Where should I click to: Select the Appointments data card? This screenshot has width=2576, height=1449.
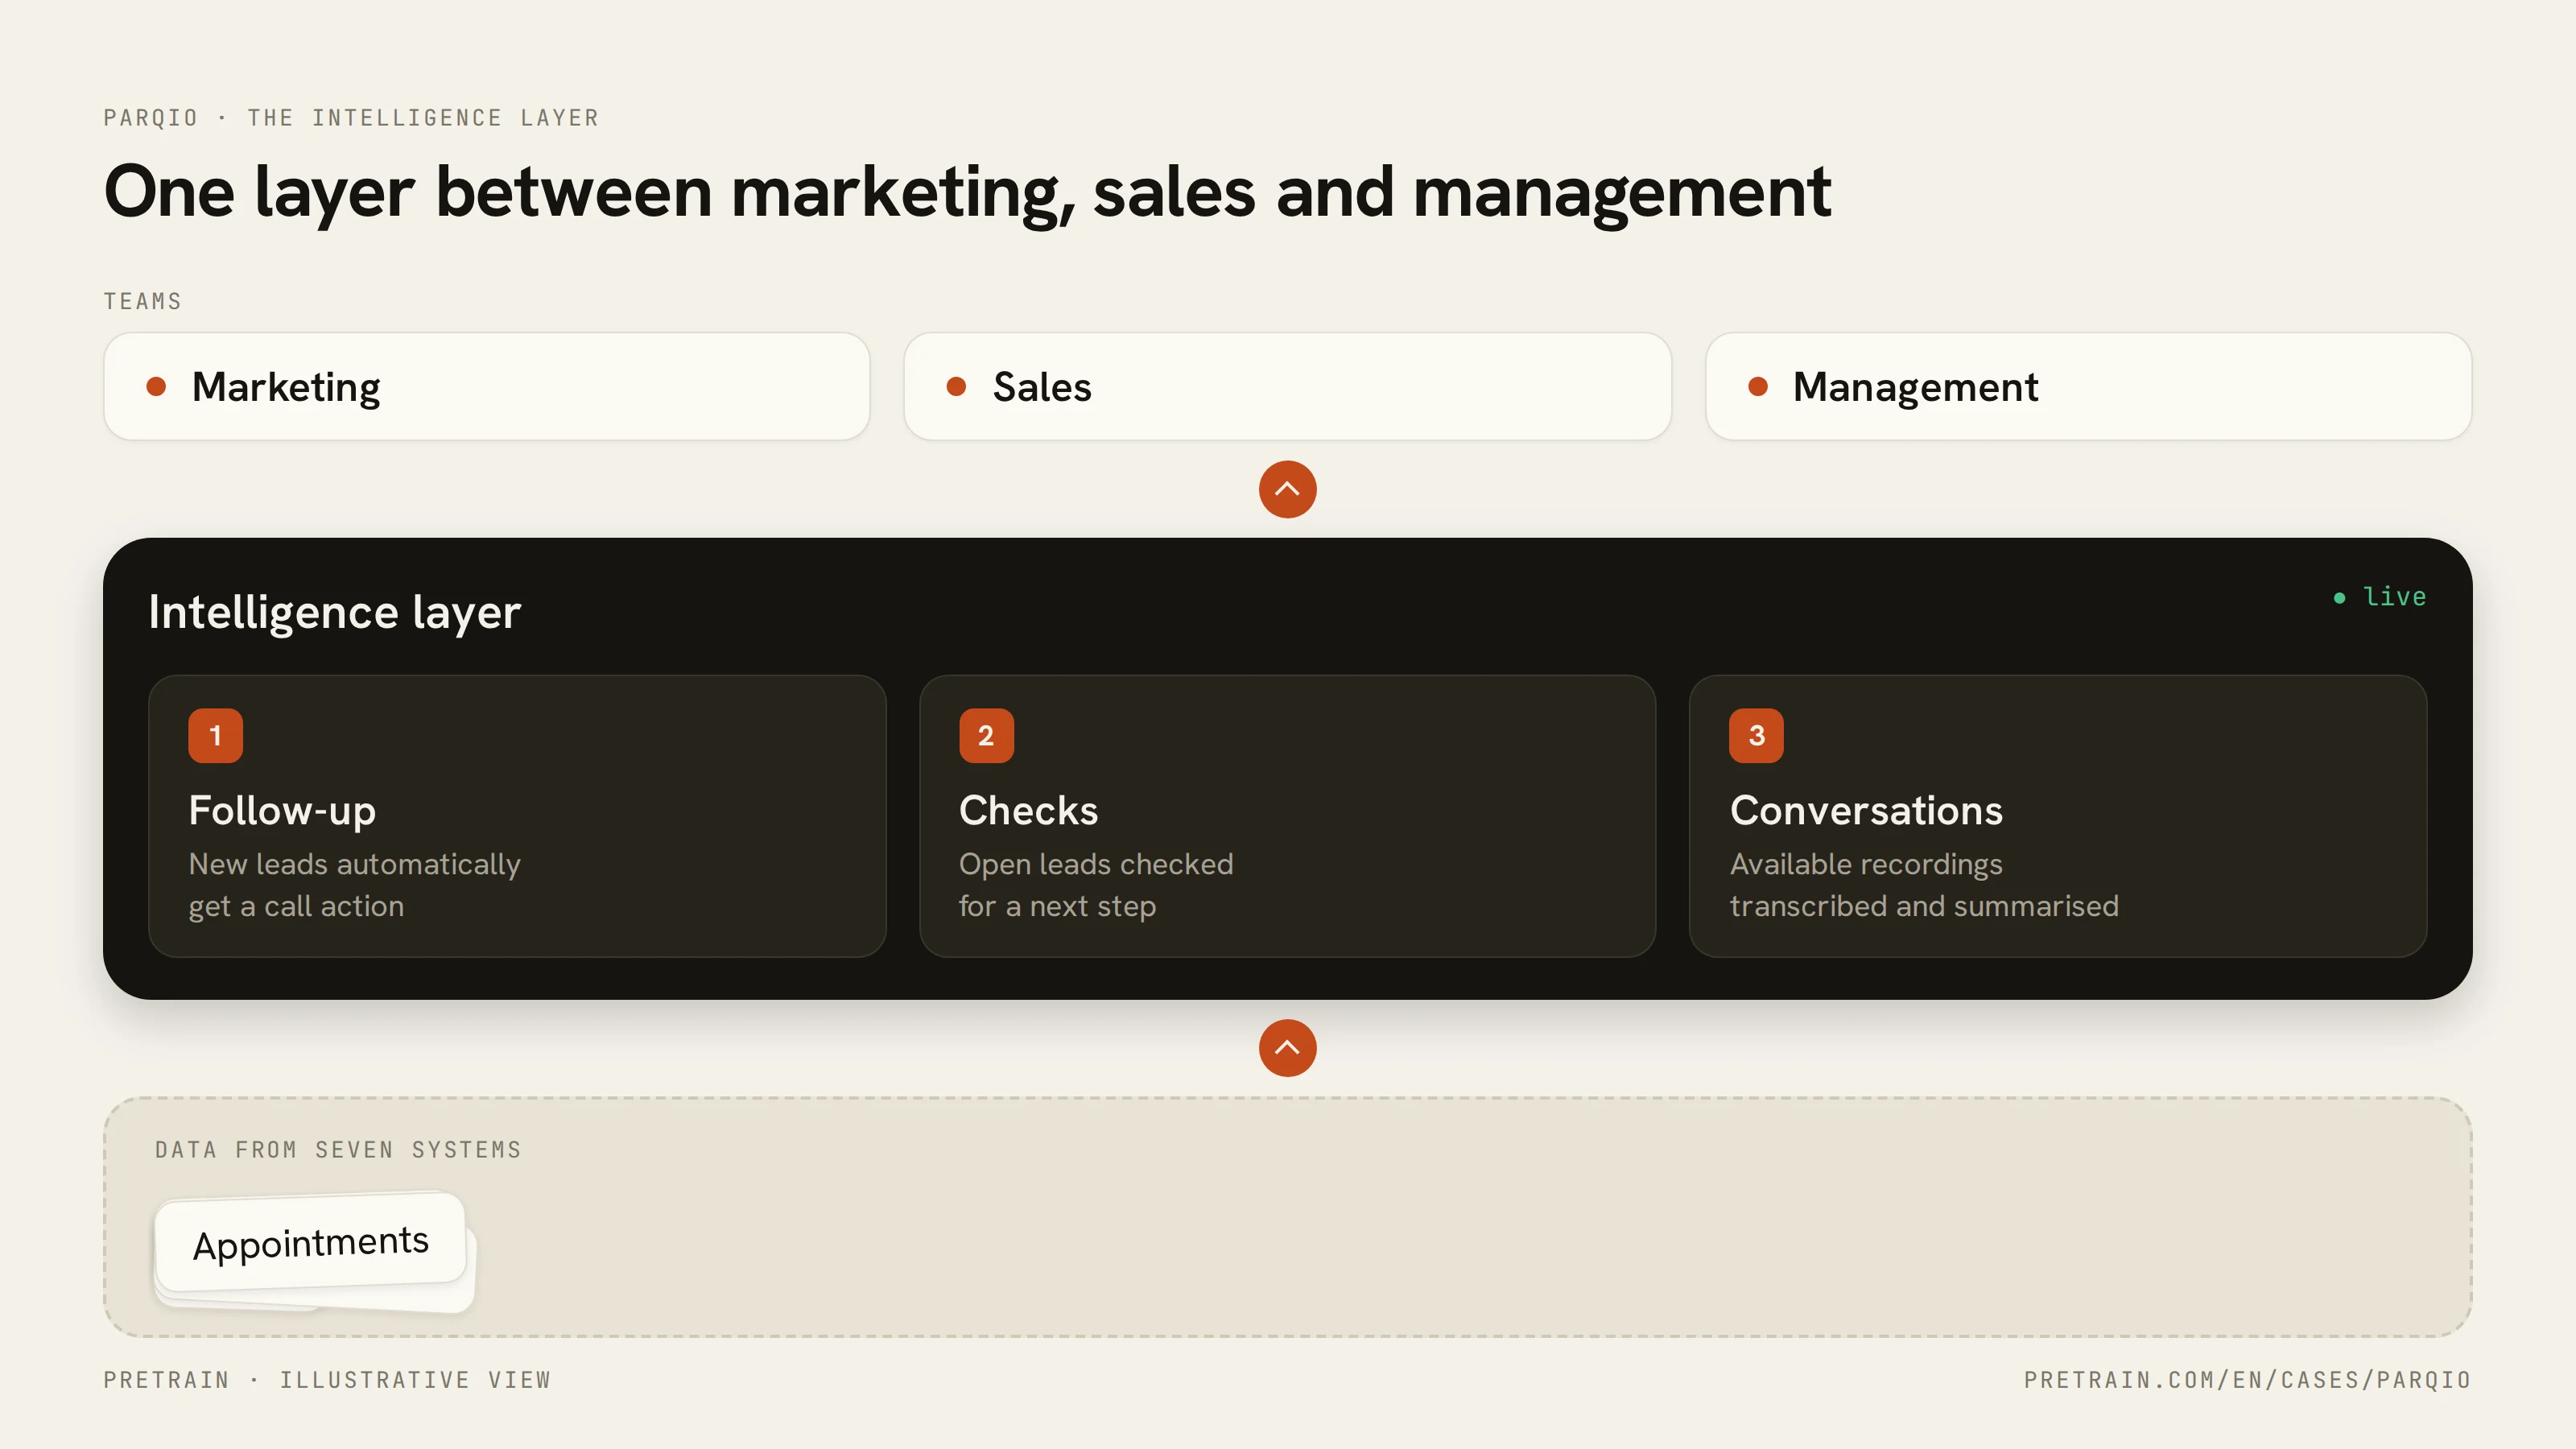coord(311,1242)
